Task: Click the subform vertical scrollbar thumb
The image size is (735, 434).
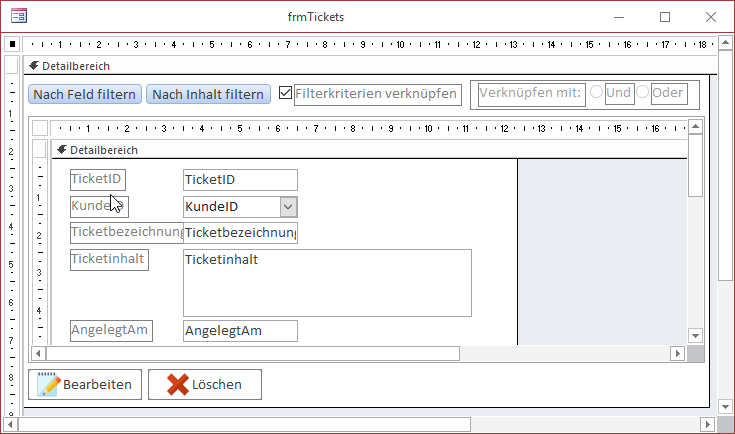Action: pyautogui.click(x=696, y=165)
